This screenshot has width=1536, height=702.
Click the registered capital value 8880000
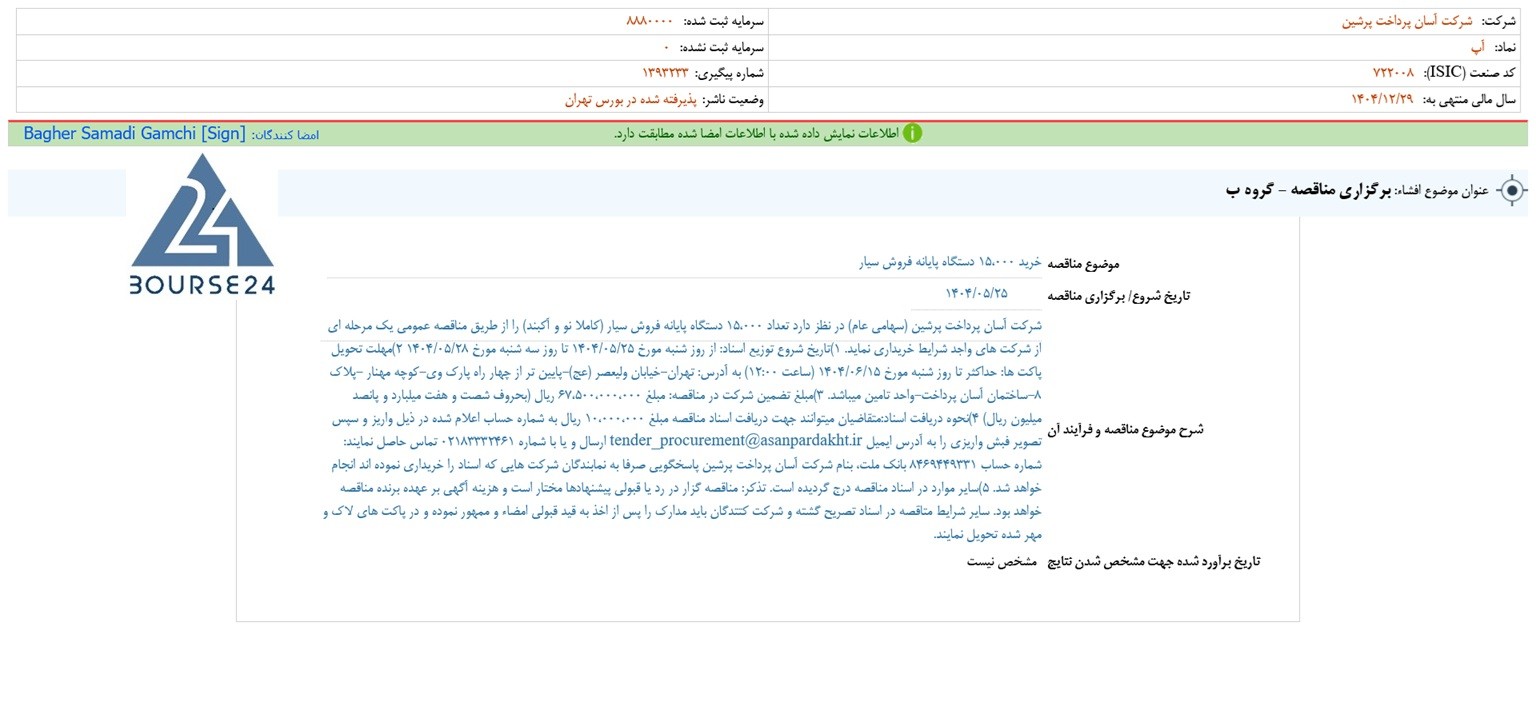pos(650,21)
